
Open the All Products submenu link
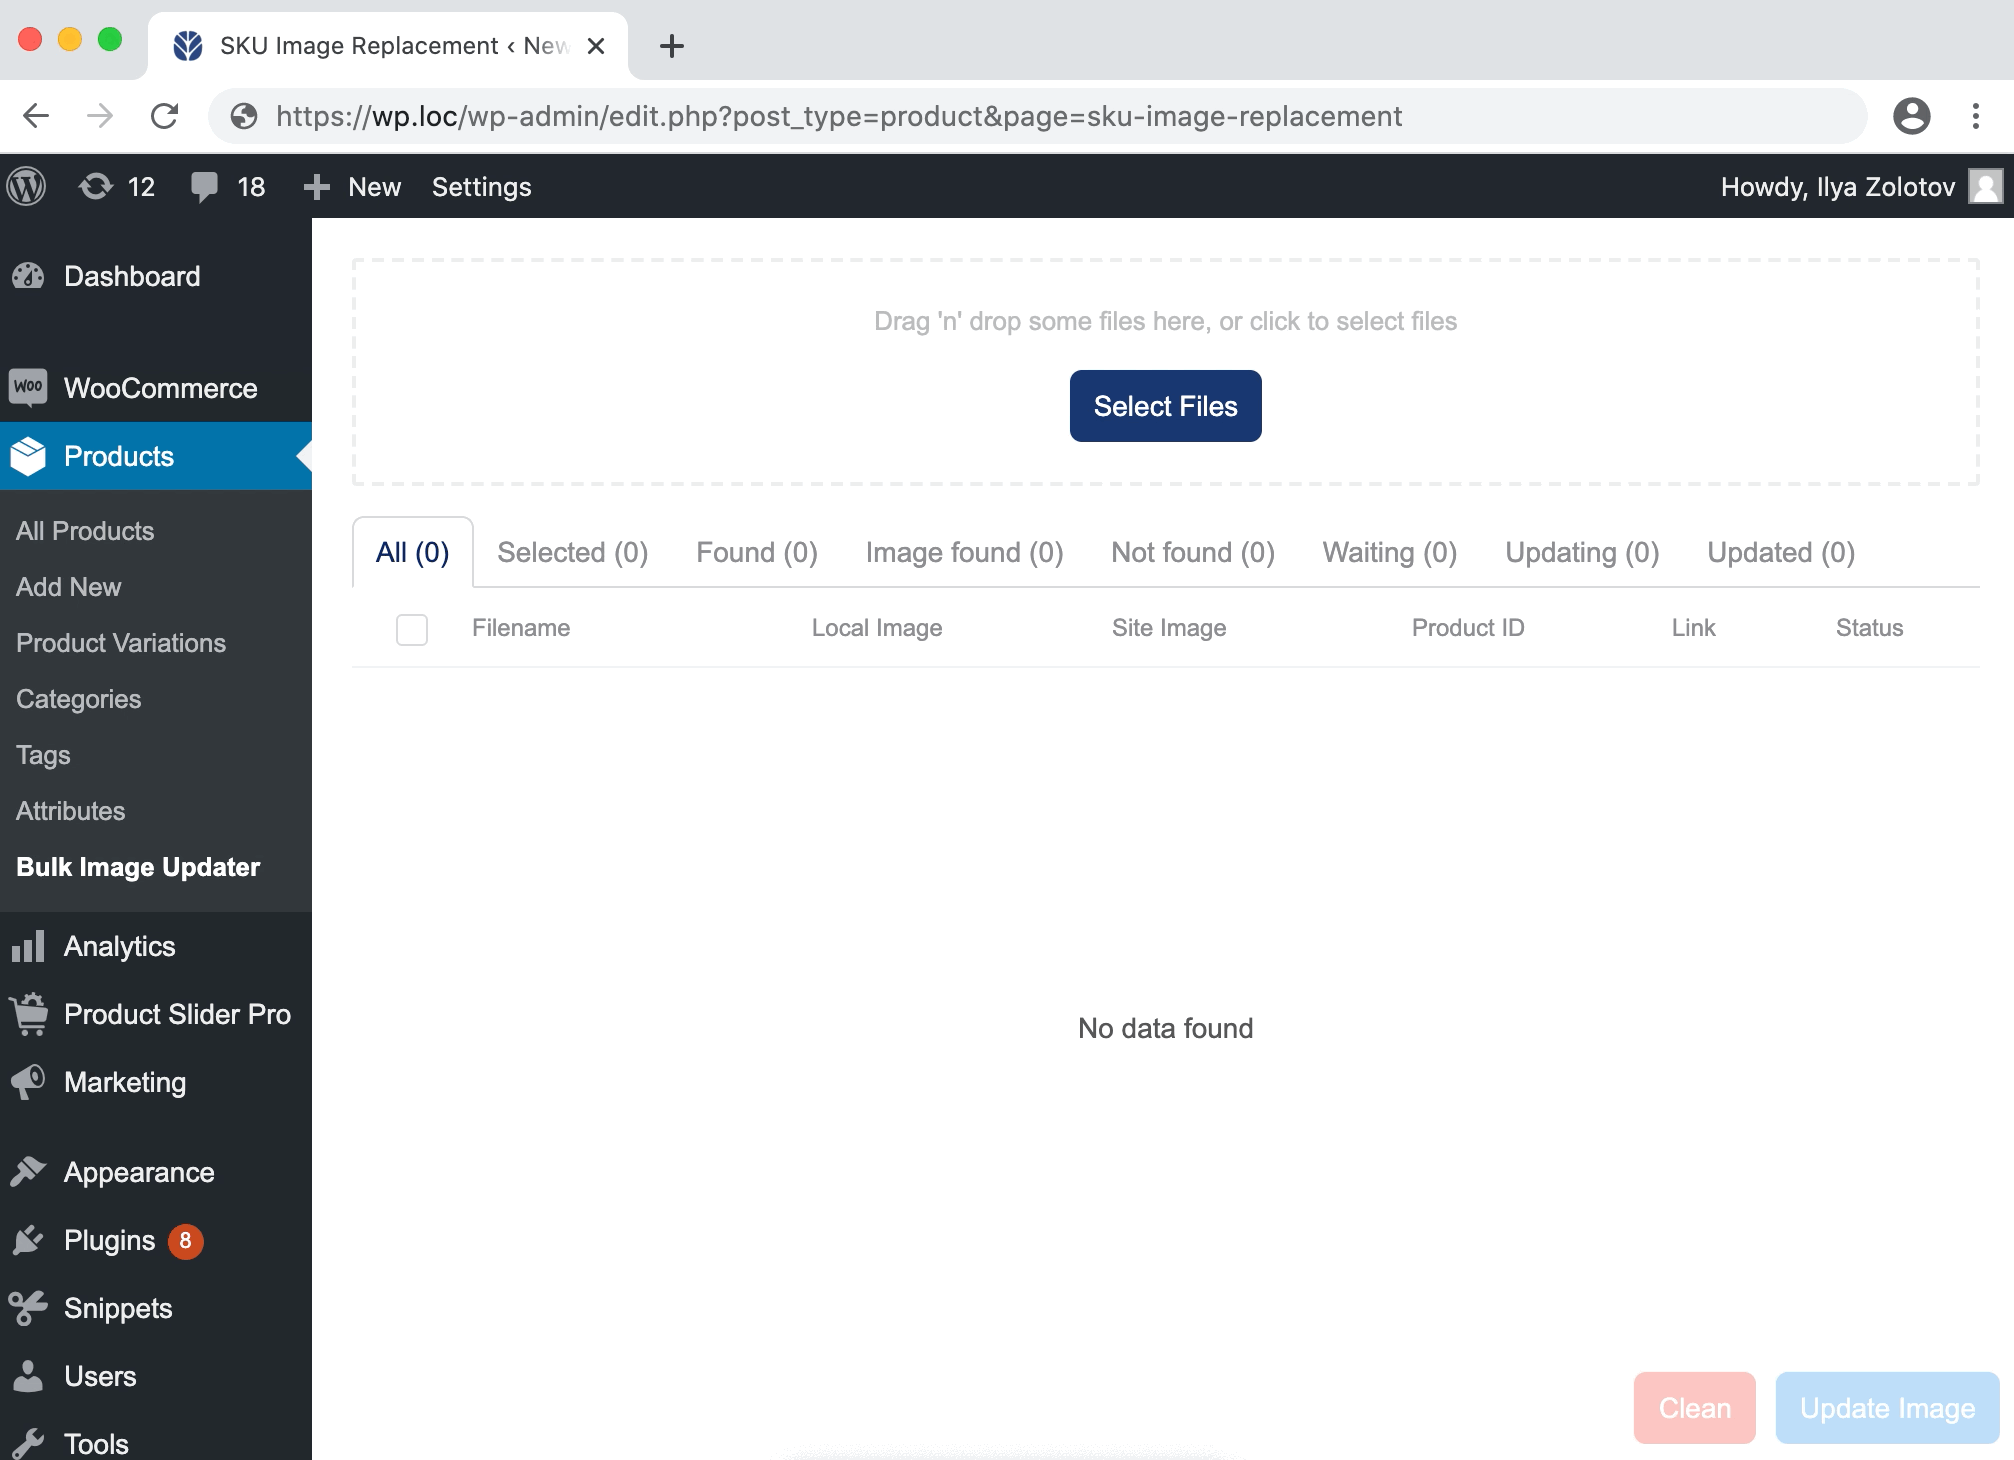85,531
